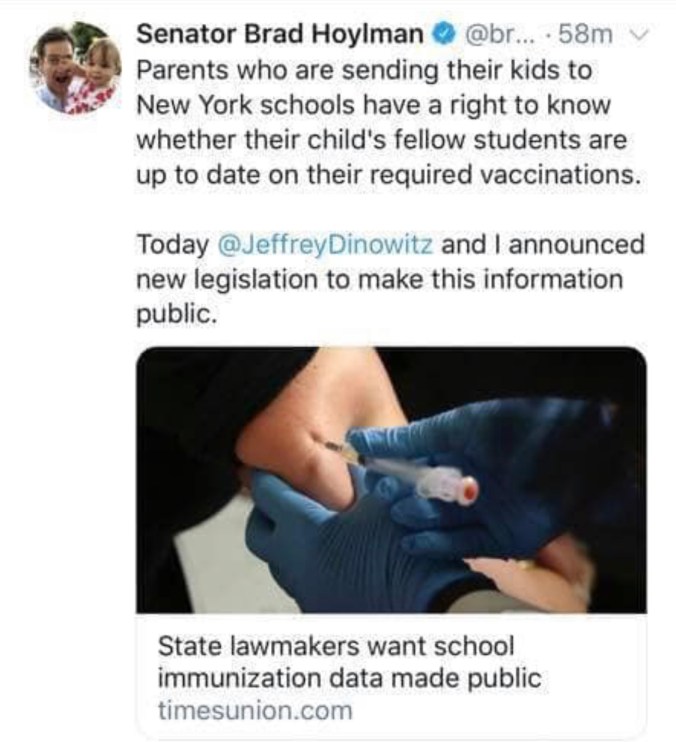Click 'immunization data made public' card text
This screenshot has width=676, height=742.
click(x=349, y=679)
